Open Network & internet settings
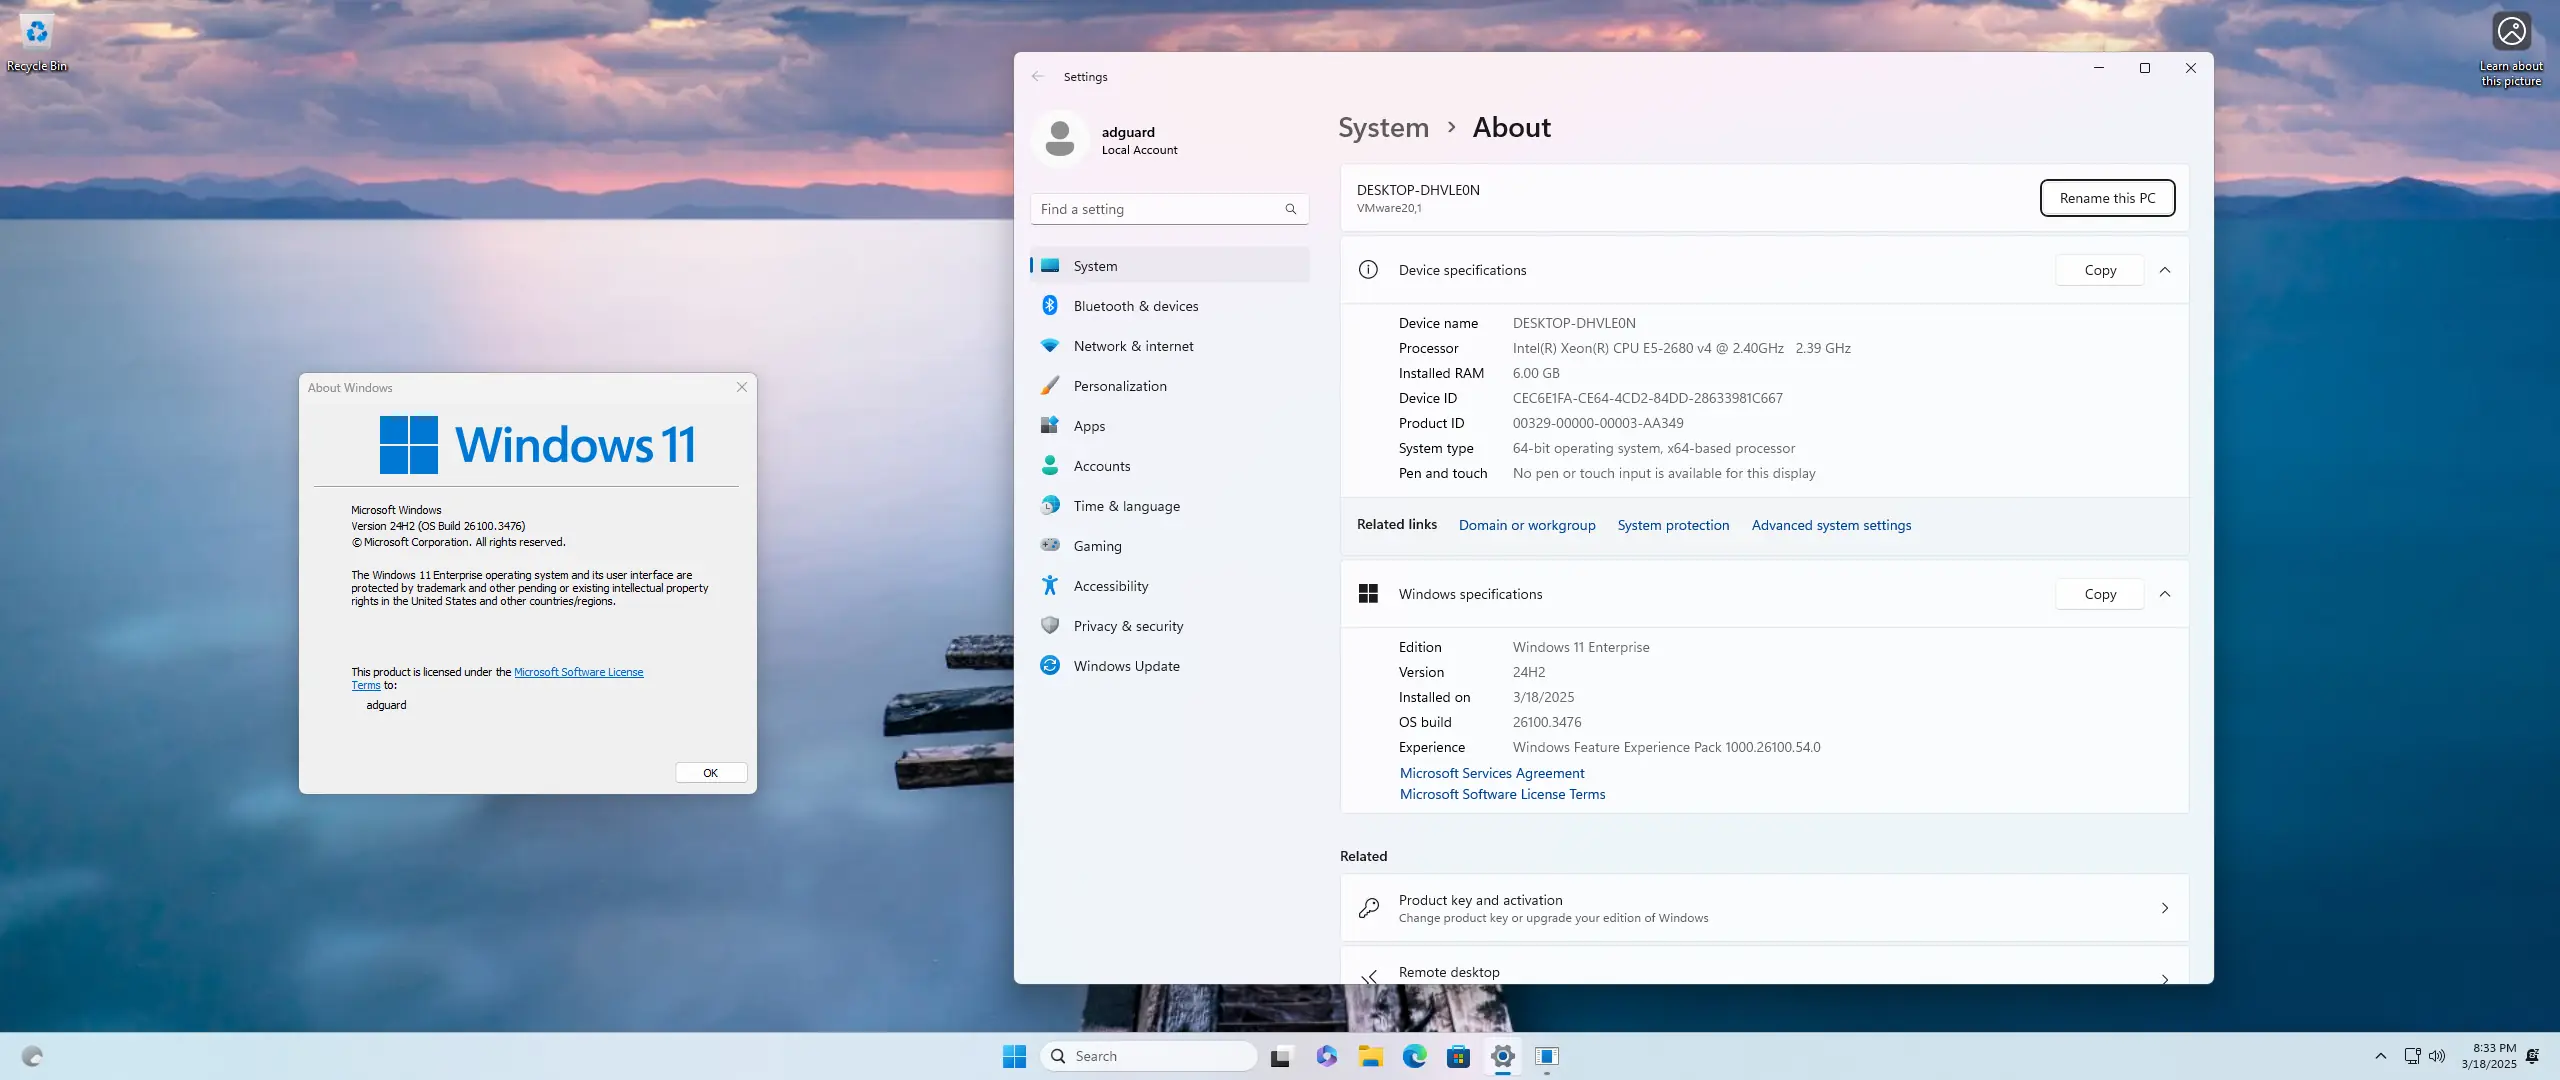The image size is (2560, 1080). coord(1134,345)
